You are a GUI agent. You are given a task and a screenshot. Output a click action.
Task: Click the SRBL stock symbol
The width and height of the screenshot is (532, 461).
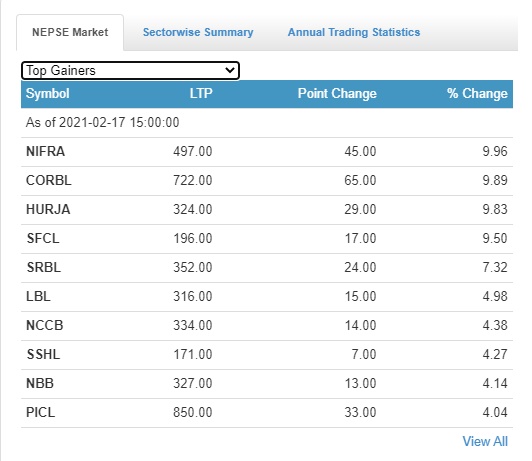44,267
